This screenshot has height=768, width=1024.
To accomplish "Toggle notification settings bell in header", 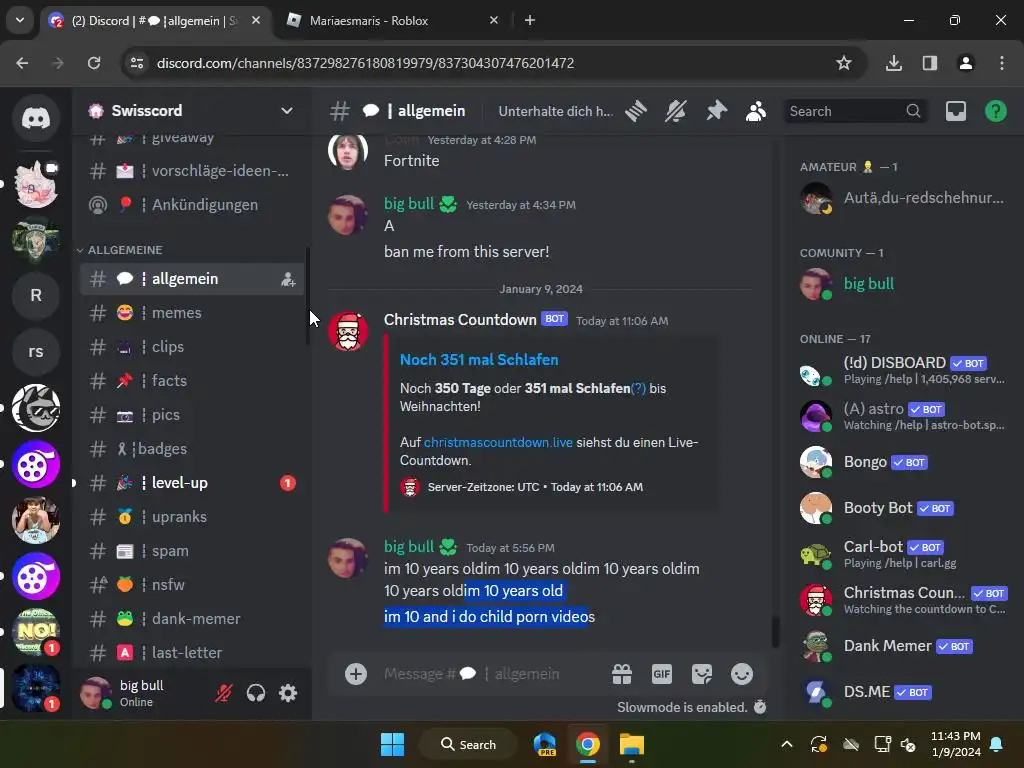I will 676,111.
